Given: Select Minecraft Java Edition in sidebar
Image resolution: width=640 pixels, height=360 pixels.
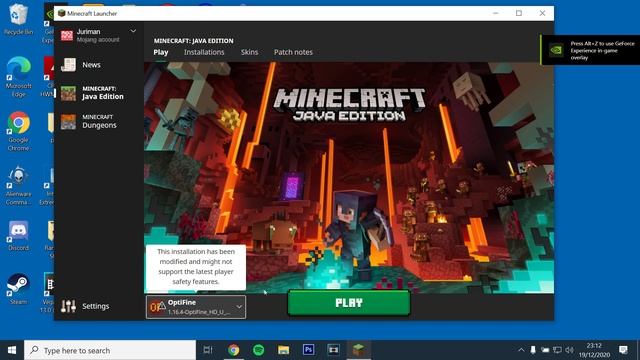Looking at the screenshot, I should pyautogui.click(x=98, y=93).
